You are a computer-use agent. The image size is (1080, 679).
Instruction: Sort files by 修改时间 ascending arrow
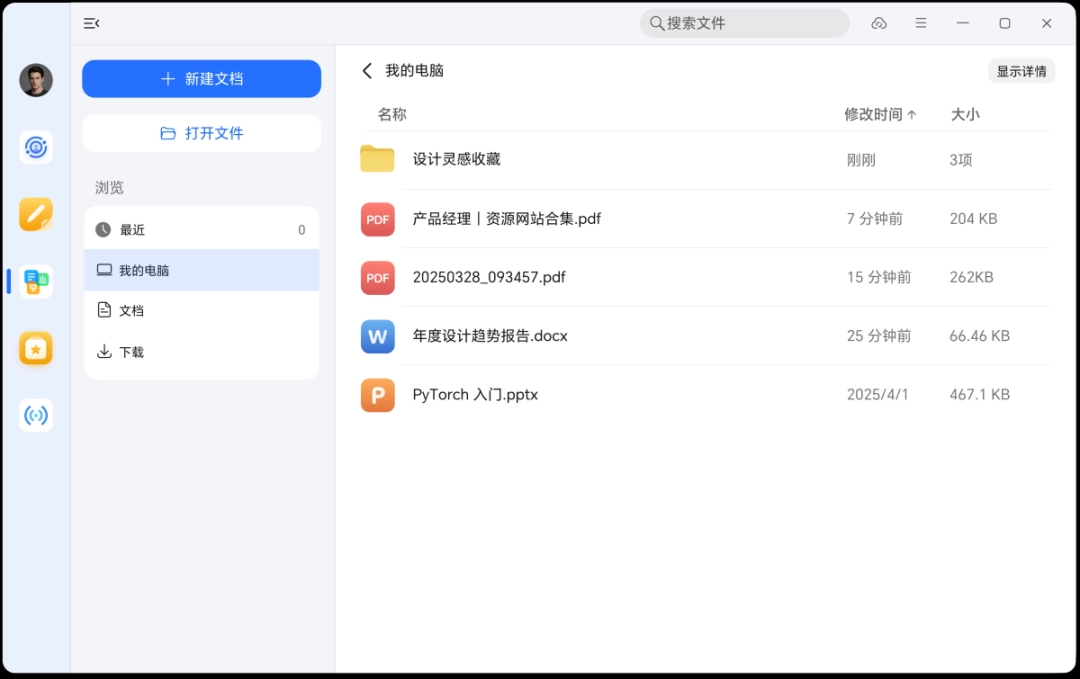tap(880, 114)
